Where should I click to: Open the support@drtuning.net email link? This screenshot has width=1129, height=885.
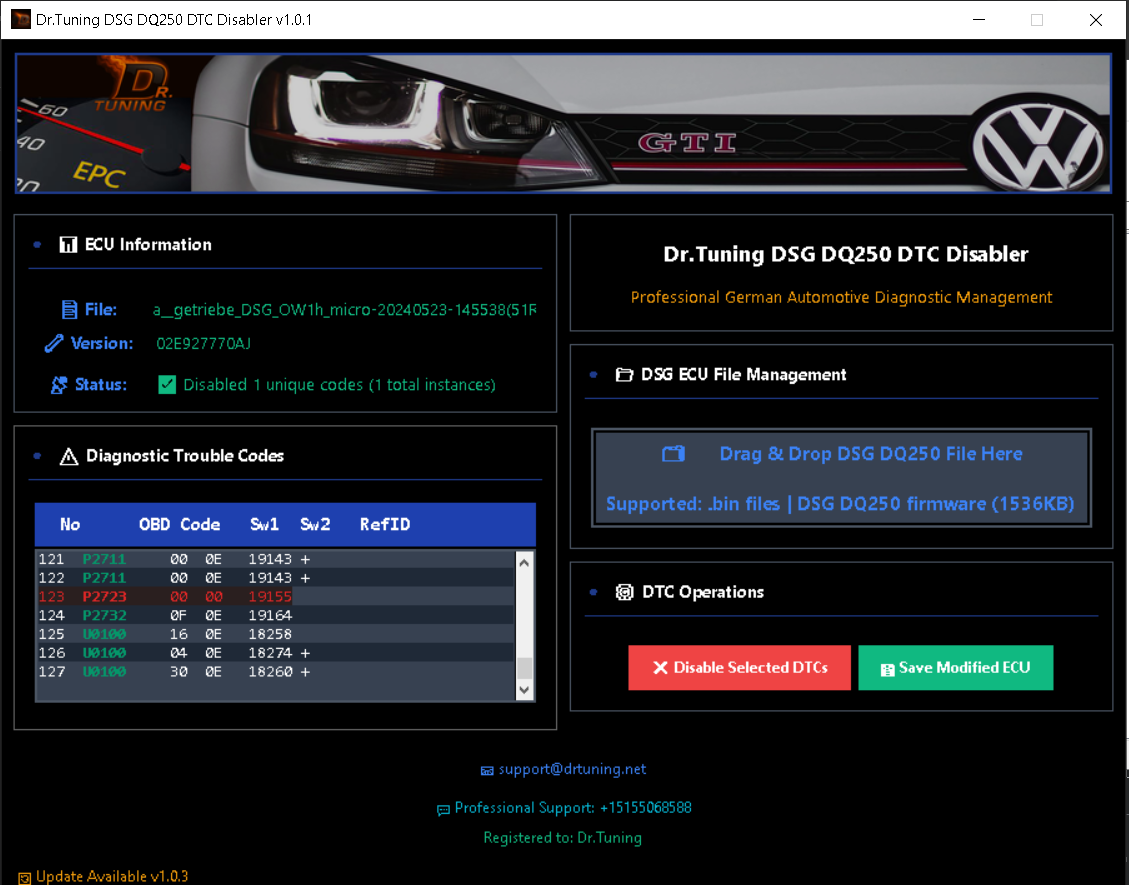(x=572, y=769)
